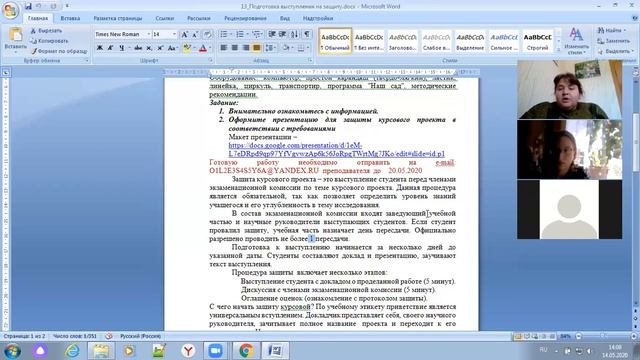The image size is (640, 360).
Task: Center the text
Action: click(x=235, y=48)
